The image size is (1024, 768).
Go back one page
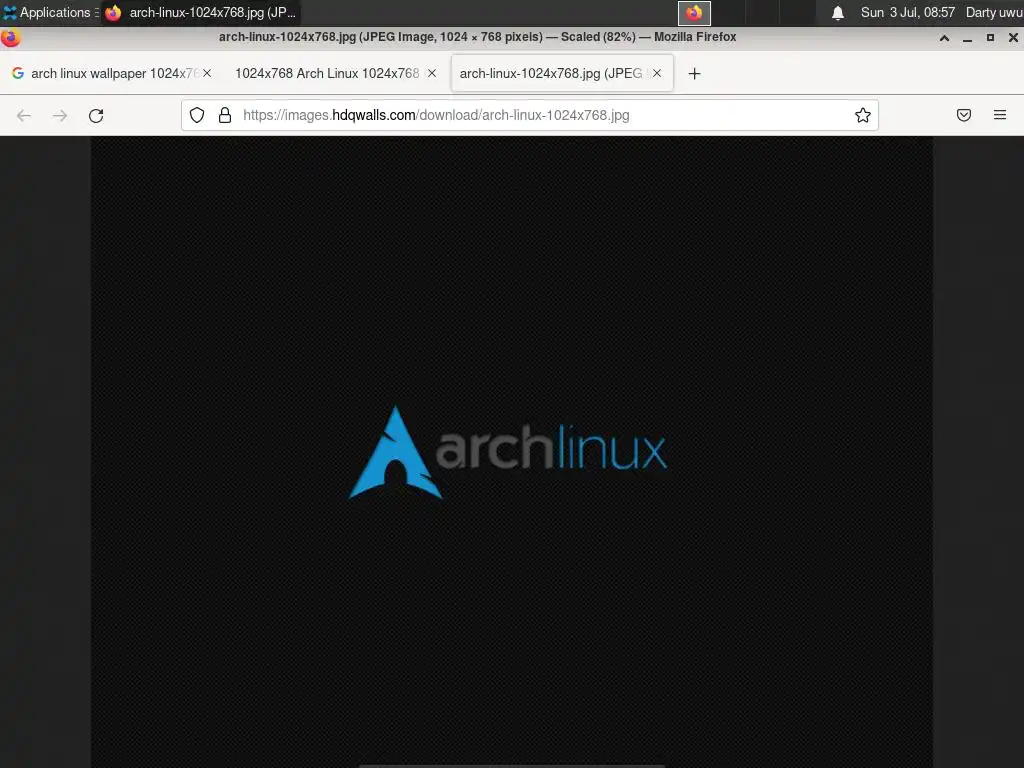point(24,116)
